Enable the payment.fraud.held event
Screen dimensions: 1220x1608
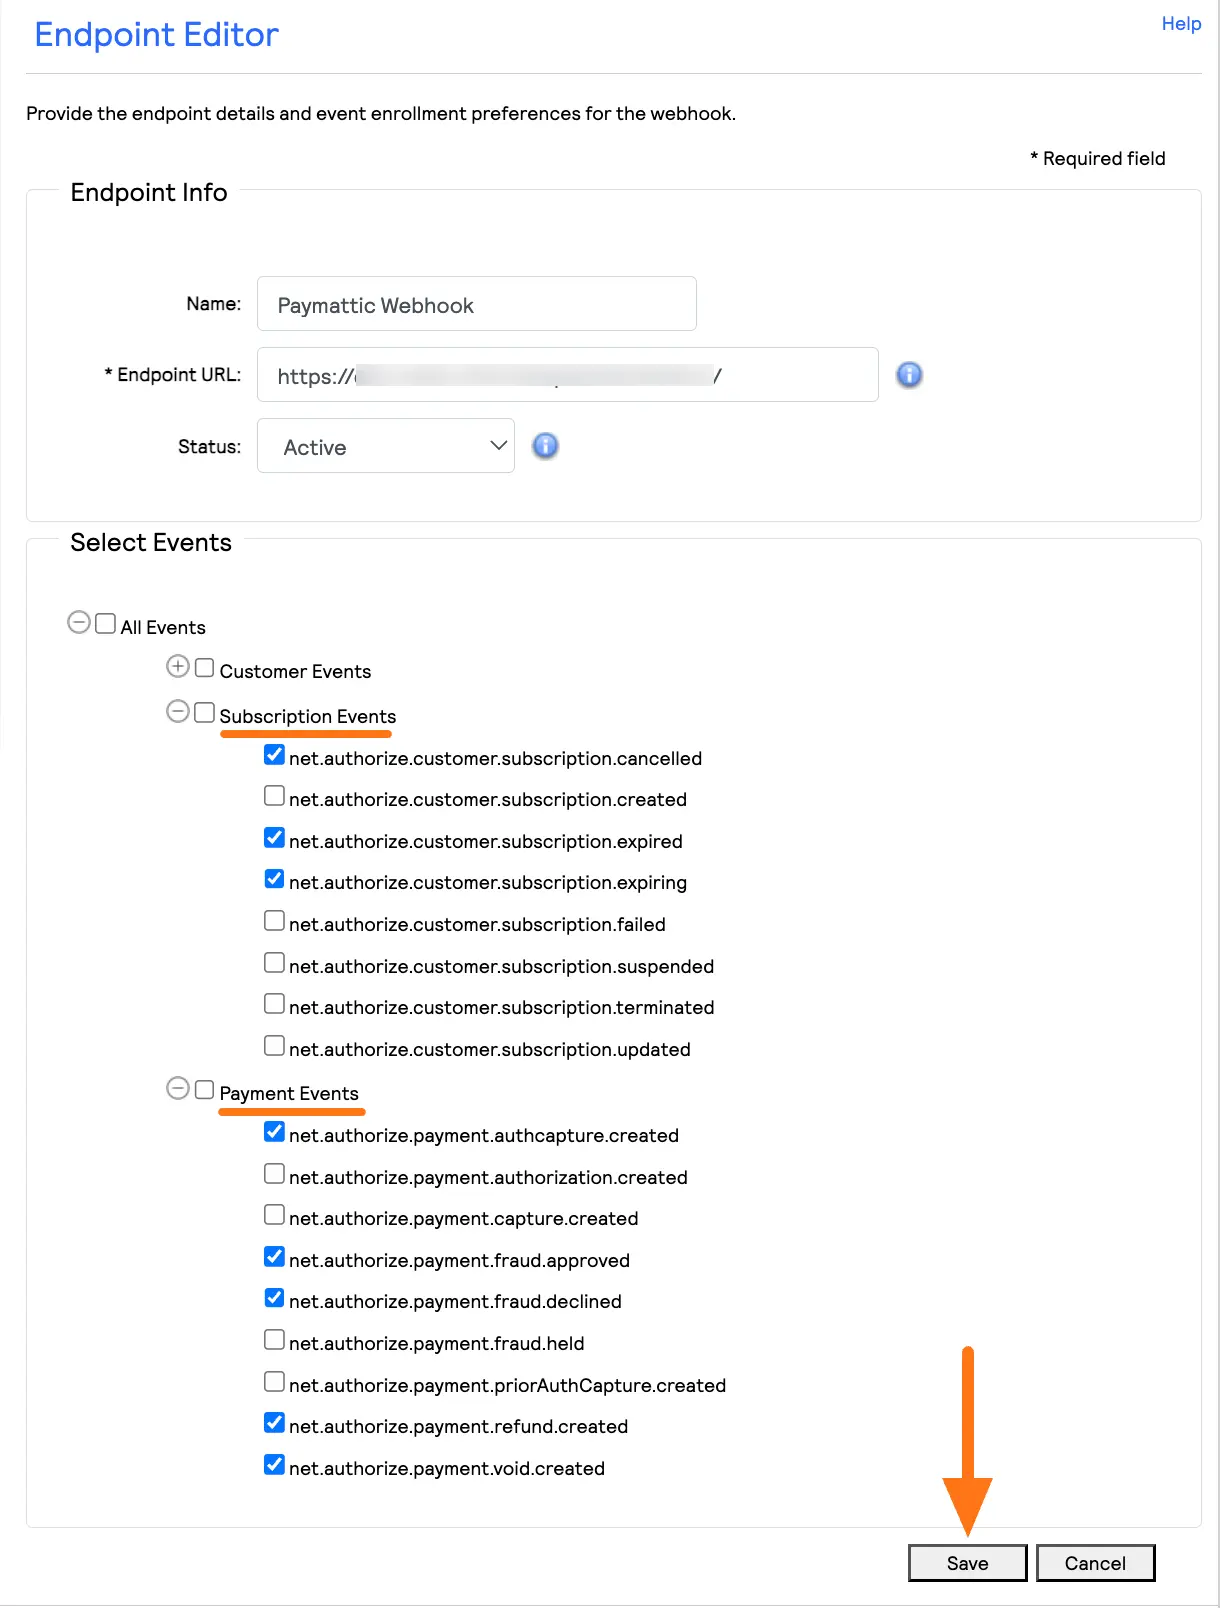274,1339
